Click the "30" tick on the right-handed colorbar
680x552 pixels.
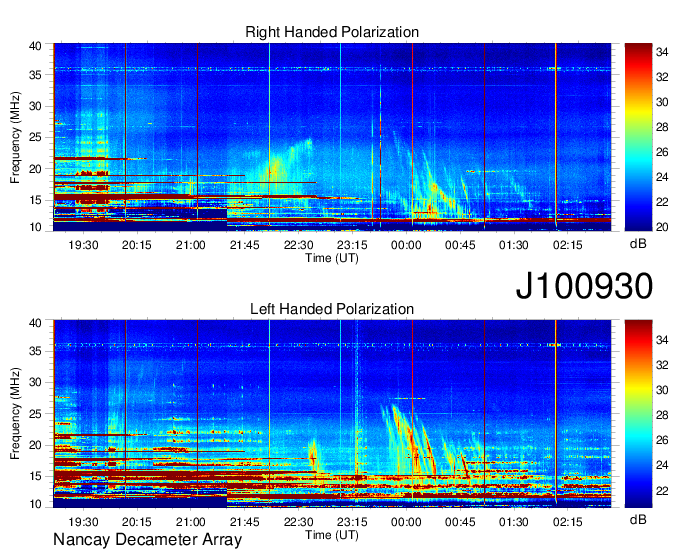pos(662,102)
